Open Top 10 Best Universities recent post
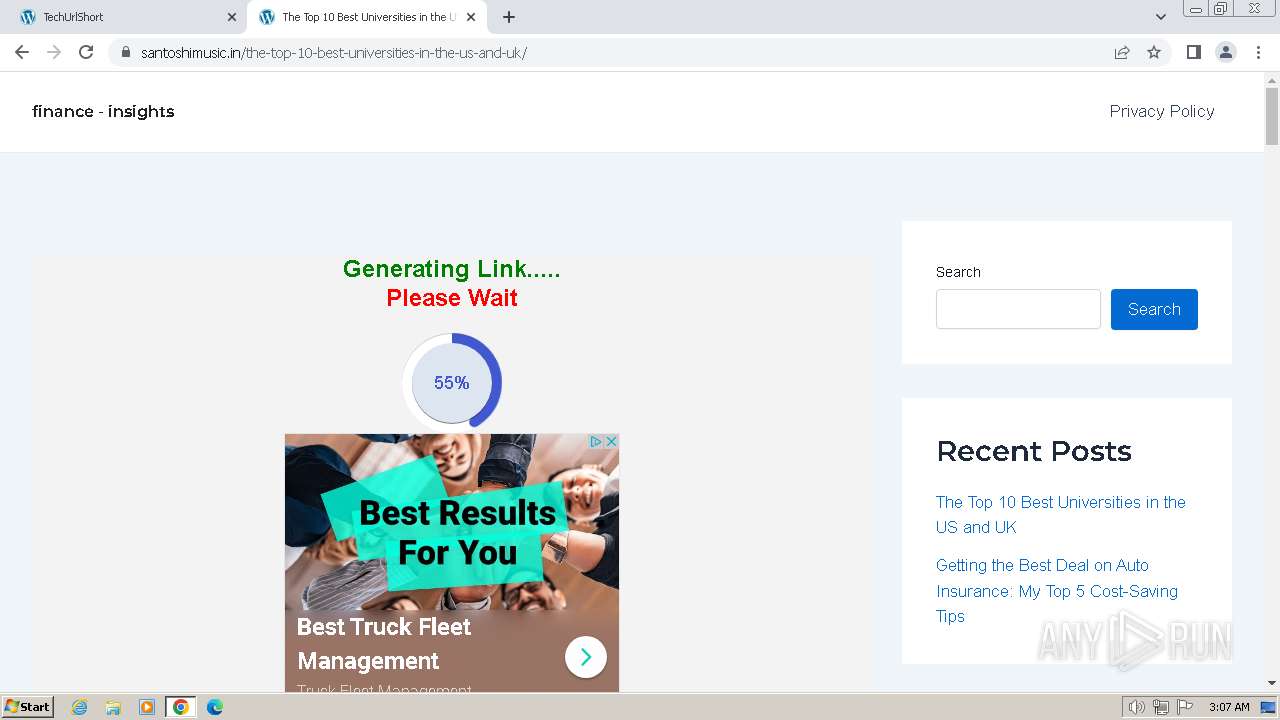The image size is (1280, 720). coord(1061,514)
